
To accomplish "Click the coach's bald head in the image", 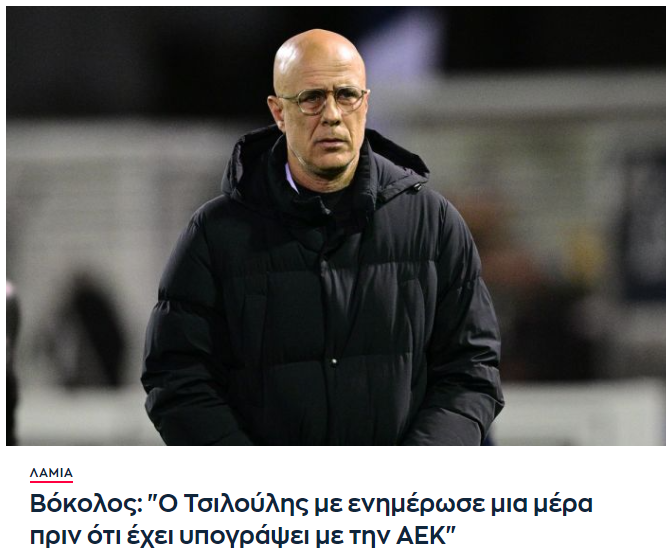I will [319, 58].
